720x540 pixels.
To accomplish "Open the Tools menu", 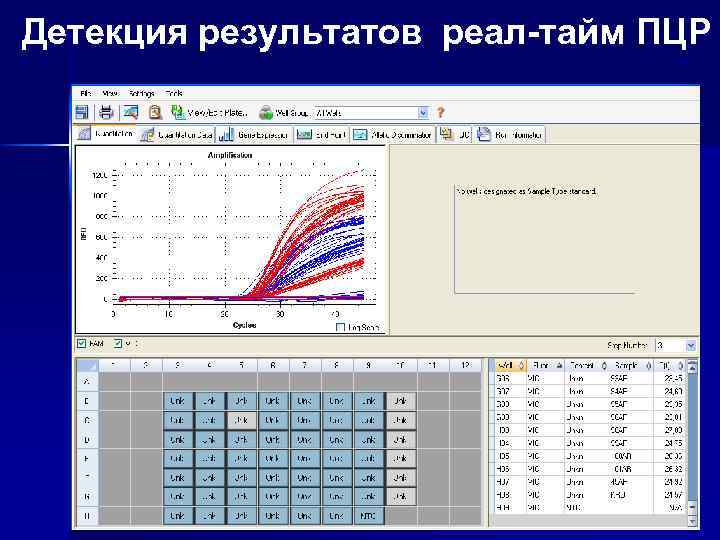I will 174,93.
